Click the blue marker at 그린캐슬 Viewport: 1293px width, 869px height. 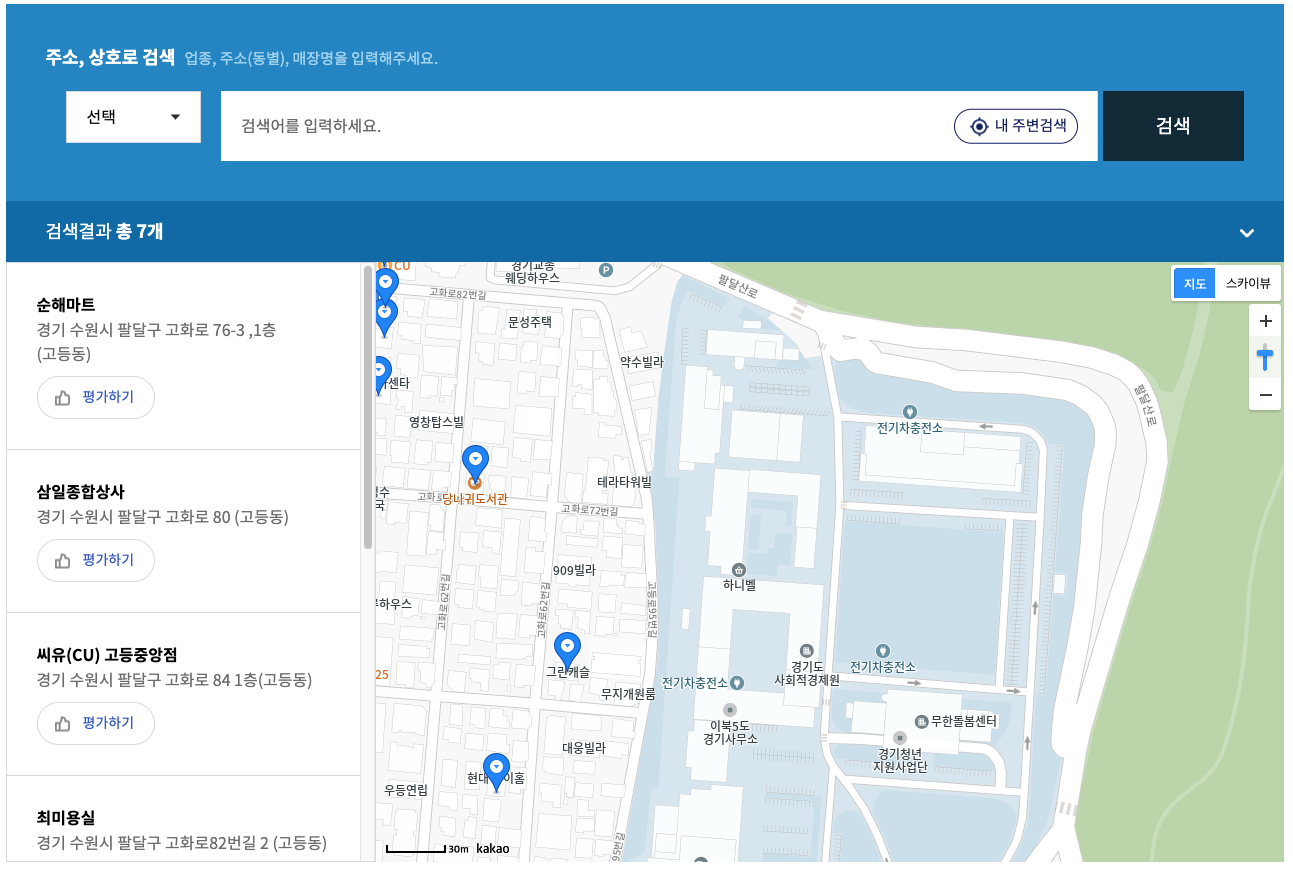(568, 651)
